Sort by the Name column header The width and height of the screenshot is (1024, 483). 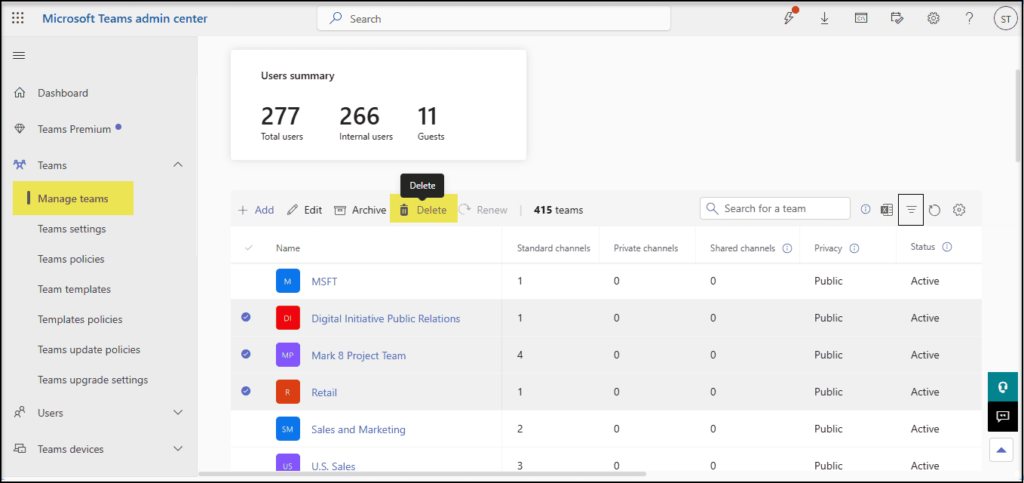[x=288, y=248]
